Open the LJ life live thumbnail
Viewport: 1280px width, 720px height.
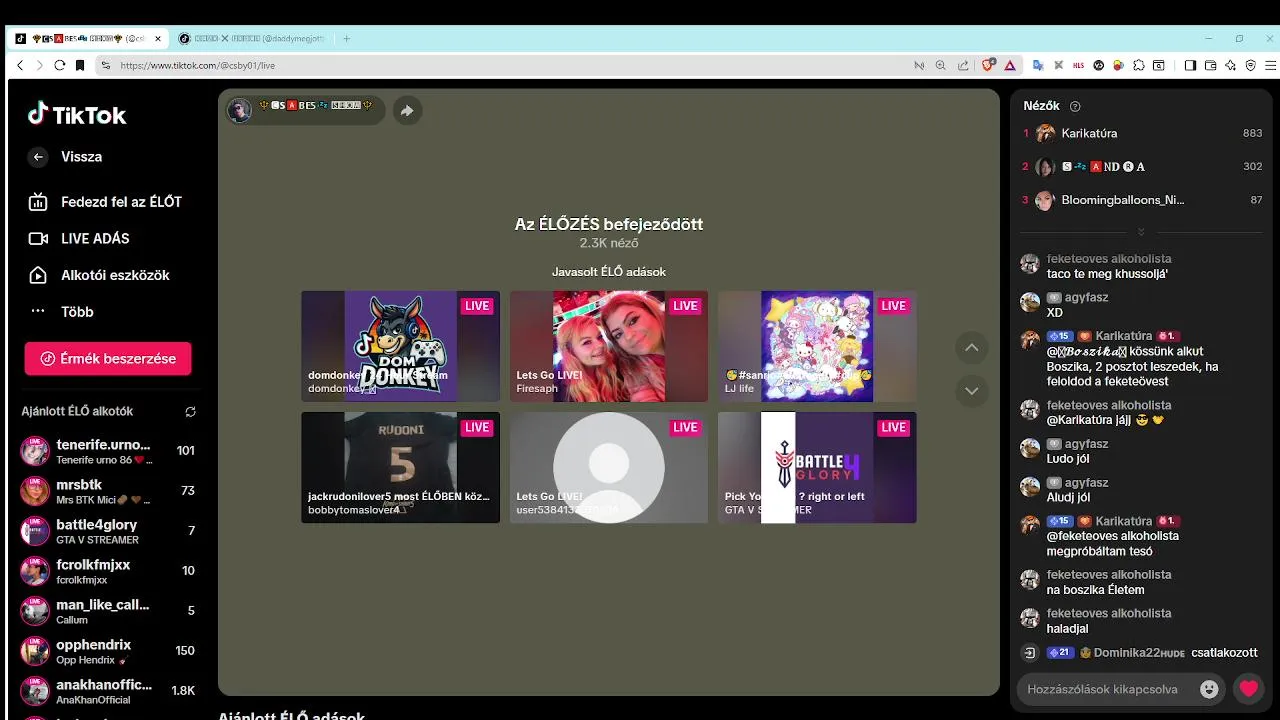(x=817, y=346)
